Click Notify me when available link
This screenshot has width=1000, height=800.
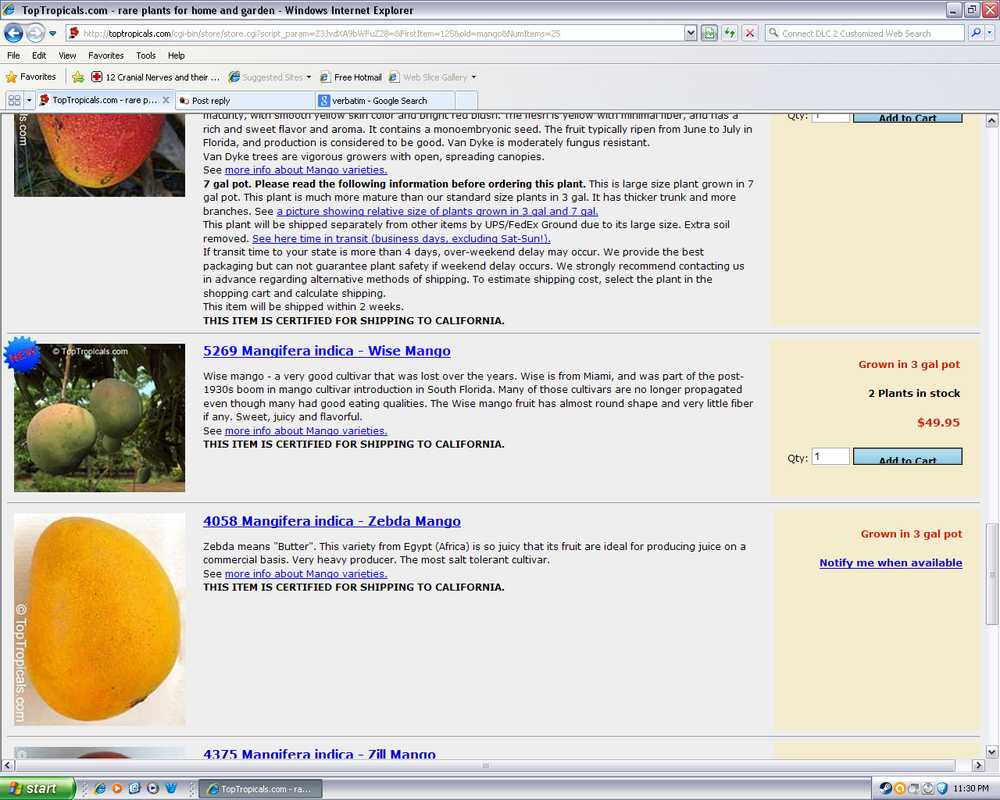click(x=890, y=563)
